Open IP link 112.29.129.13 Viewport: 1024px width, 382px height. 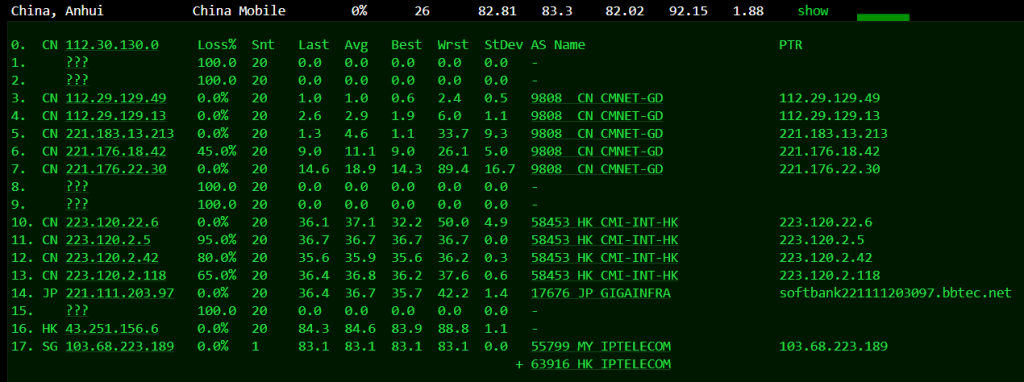[116, 116]
